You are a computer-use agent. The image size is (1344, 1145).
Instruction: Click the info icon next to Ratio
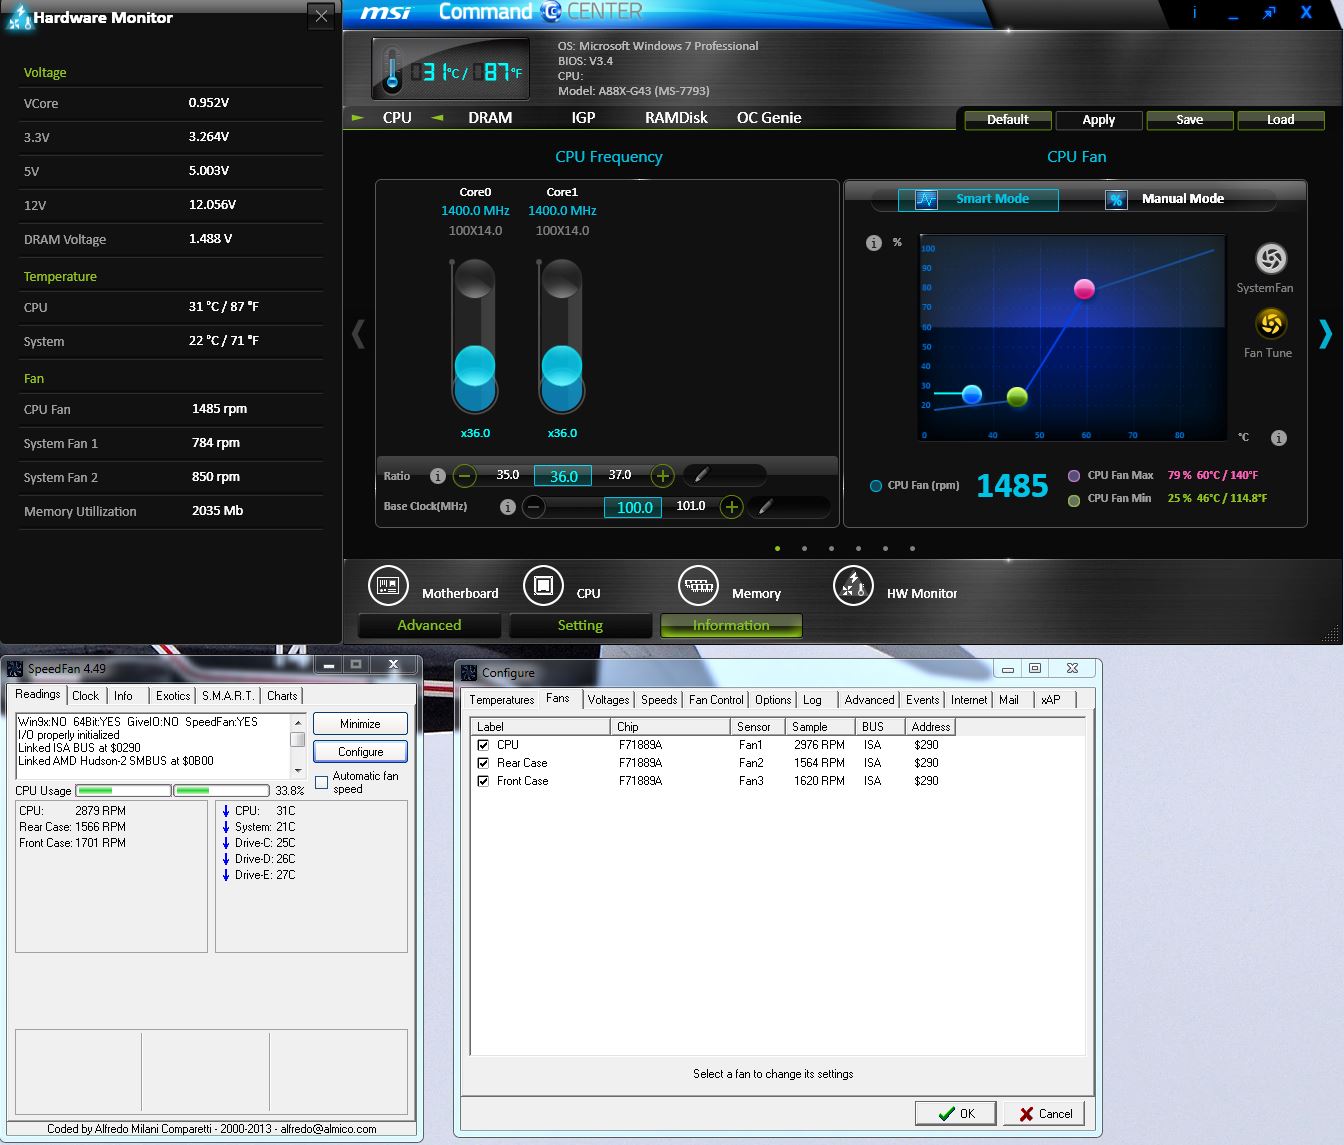click(x=437, y=476)
